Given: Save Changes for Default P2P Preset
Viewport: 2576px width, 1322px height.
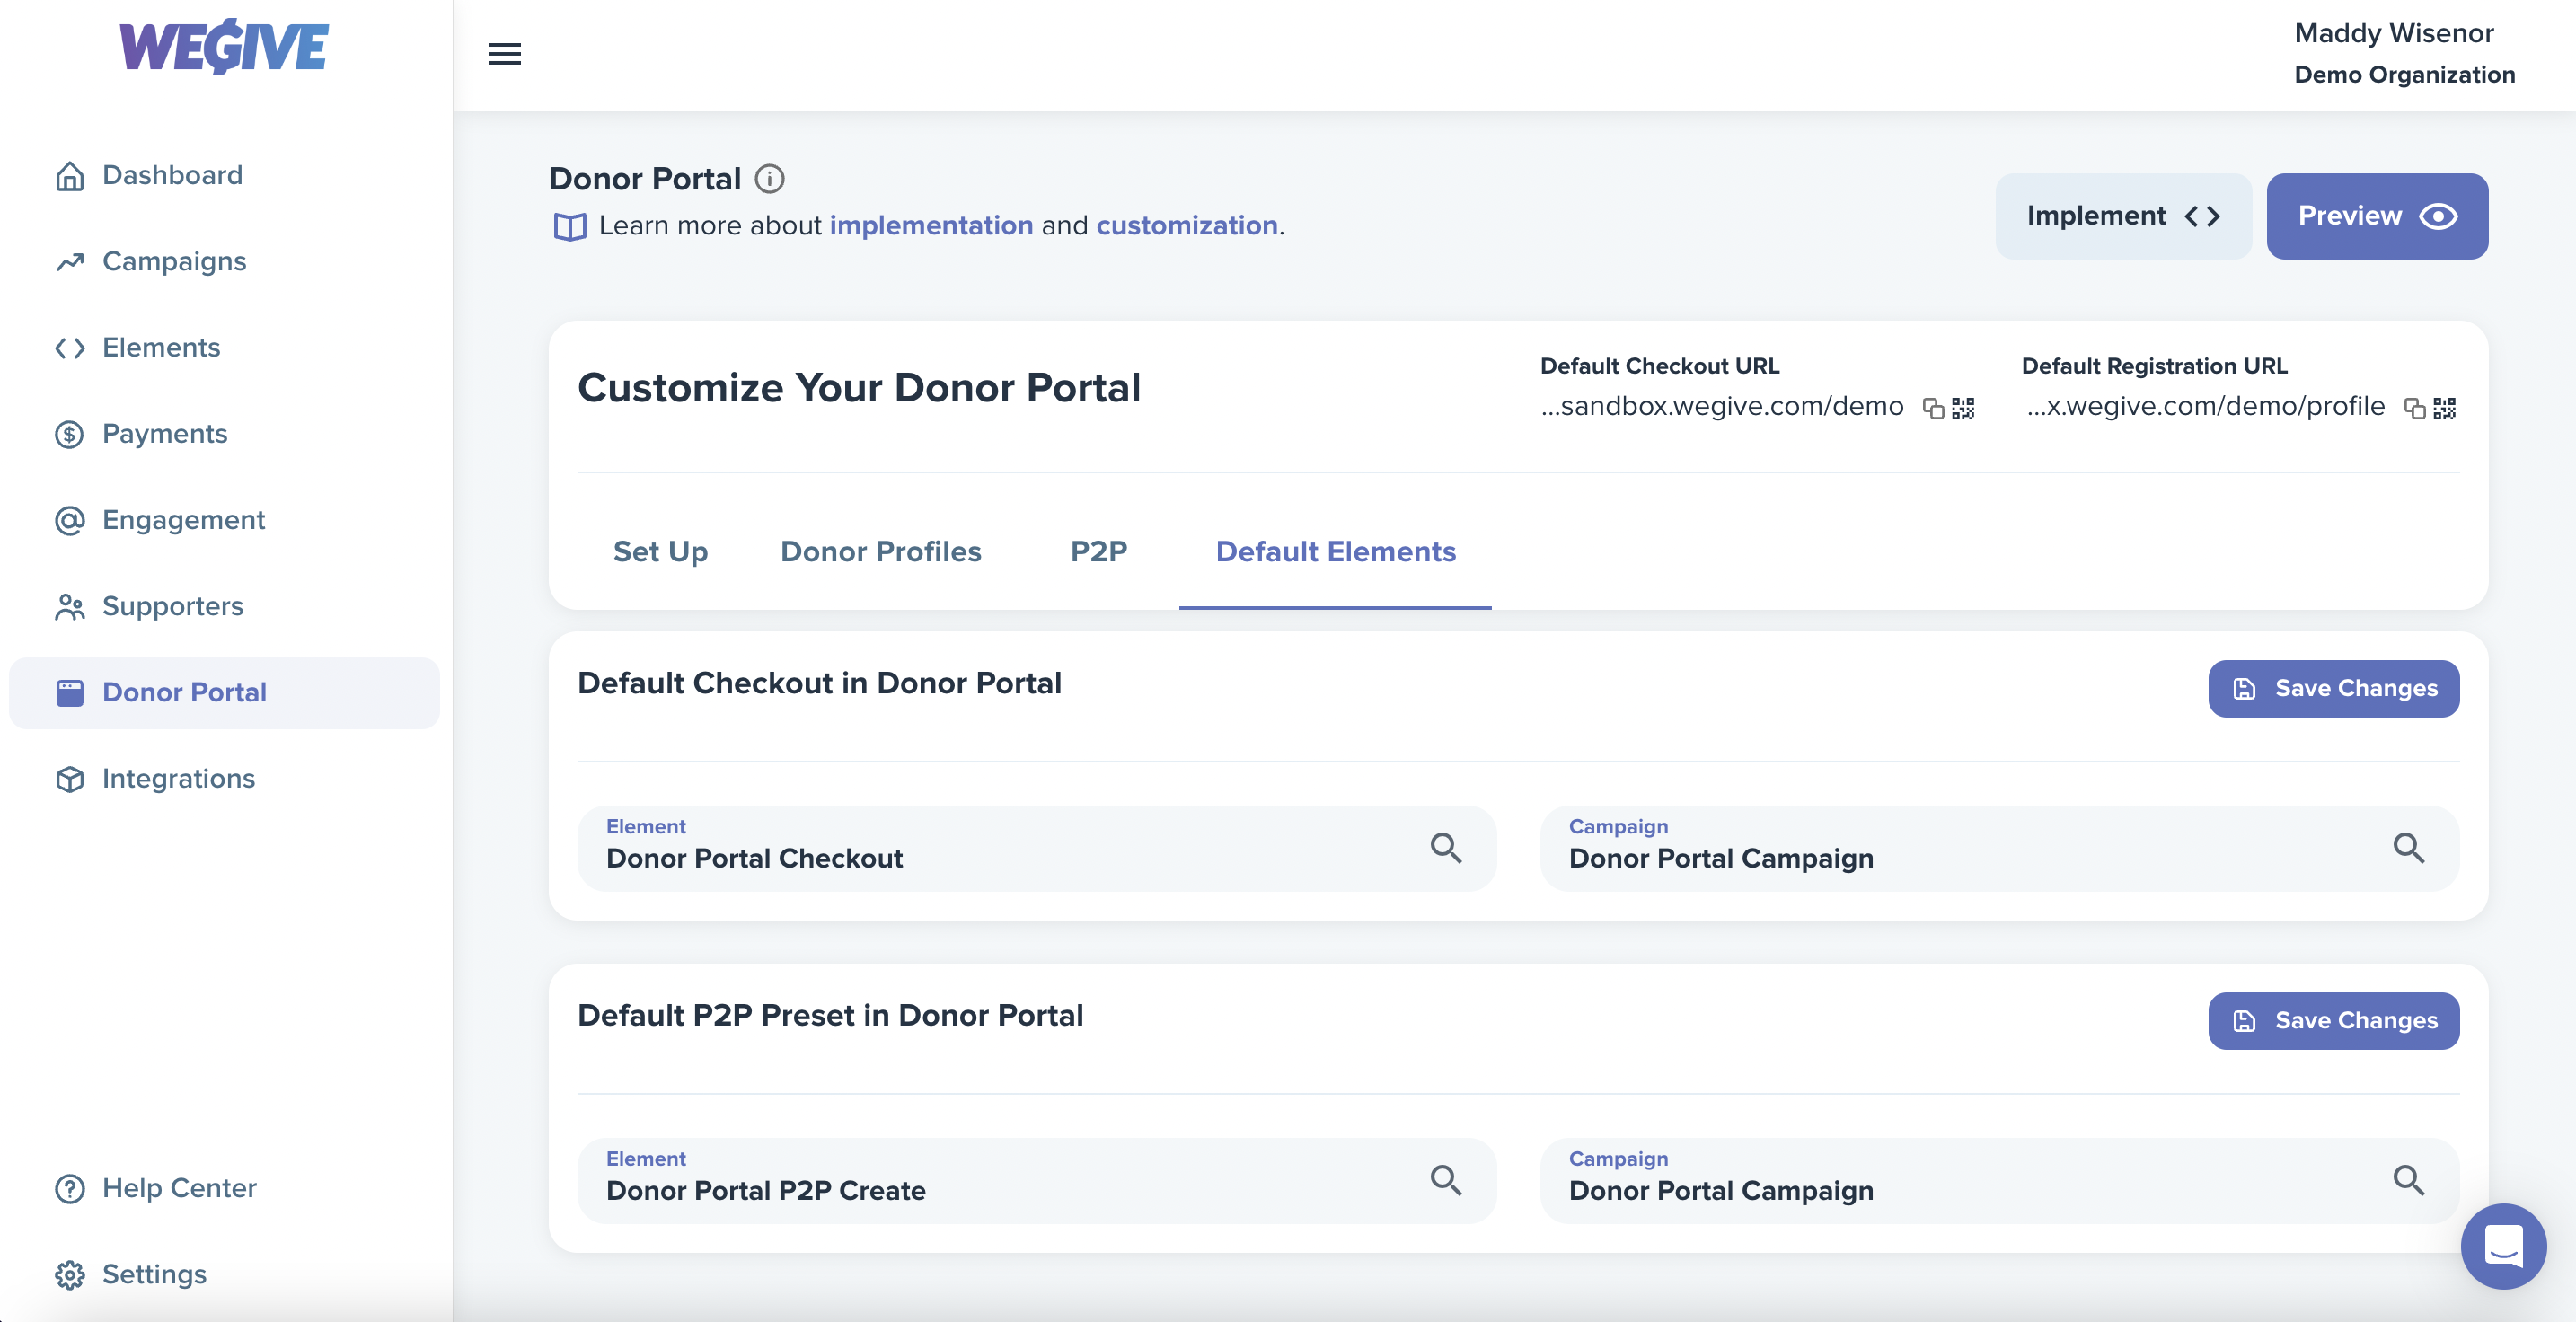Looking at the screenshot, I should click(2333, 1020).
